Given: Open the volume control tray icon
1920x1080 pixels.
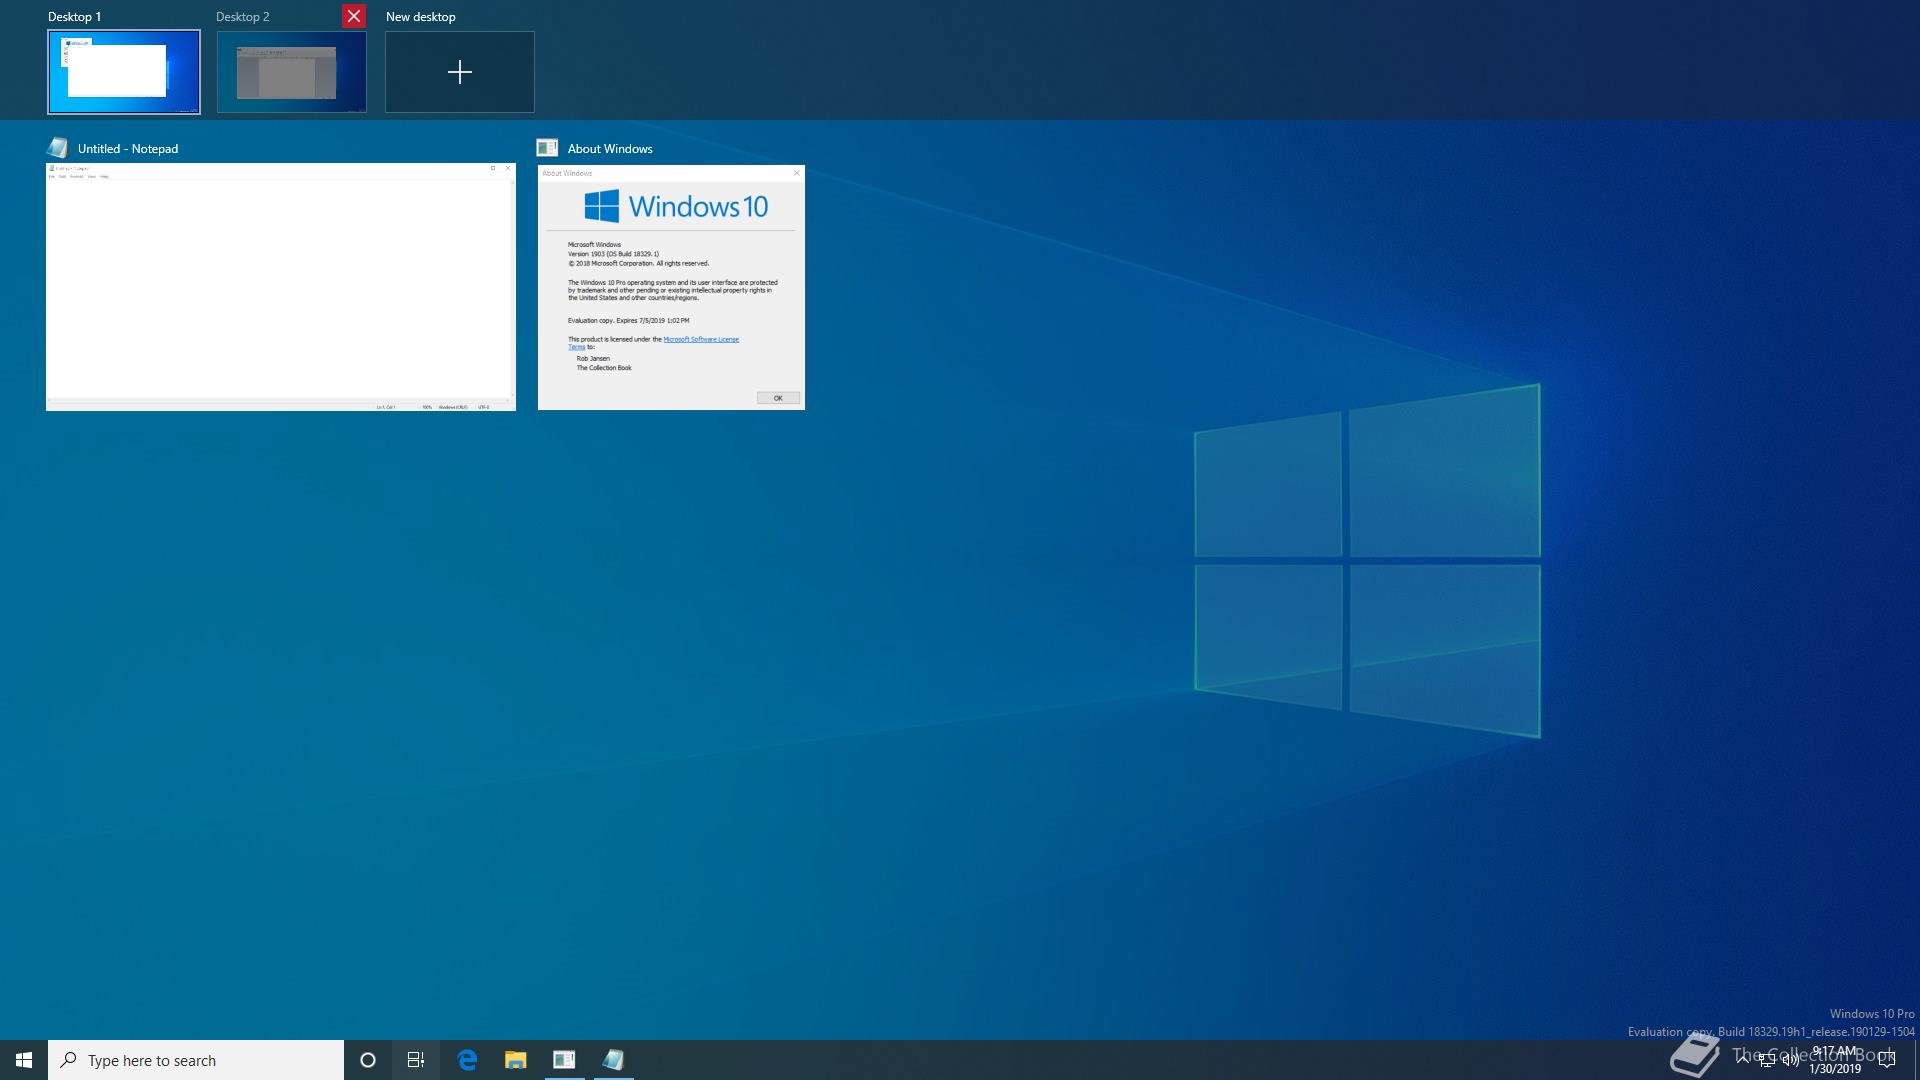Looking at the screenshot, I should [x=1791, y=1061].
